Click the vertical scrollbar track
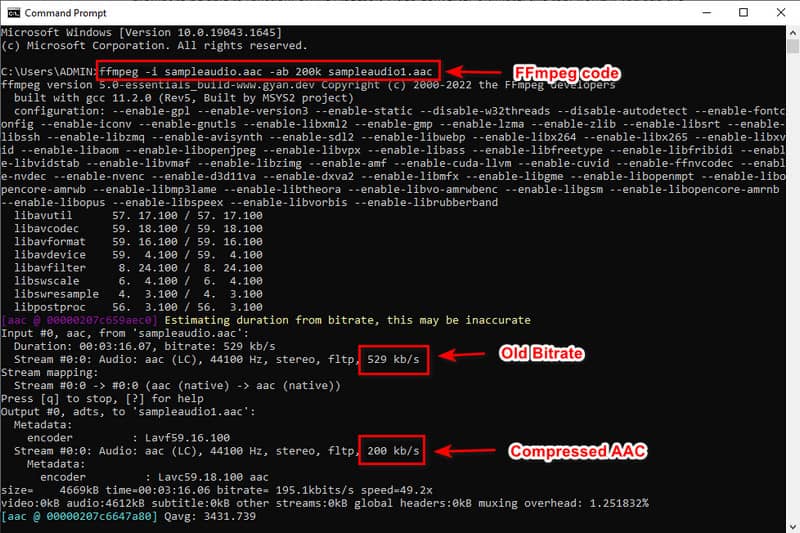Viewport: 800px width, 533px height. click(792, 300)
